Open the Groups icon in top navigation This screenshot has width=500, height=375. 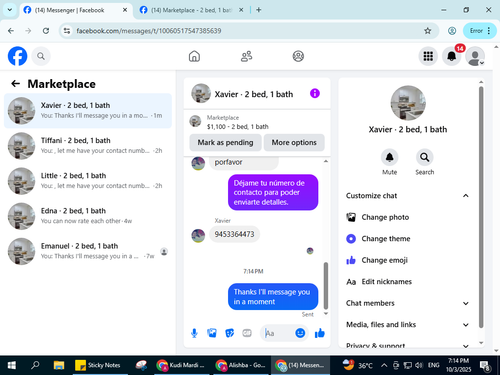pyautogui.click(x=298, y=56)
